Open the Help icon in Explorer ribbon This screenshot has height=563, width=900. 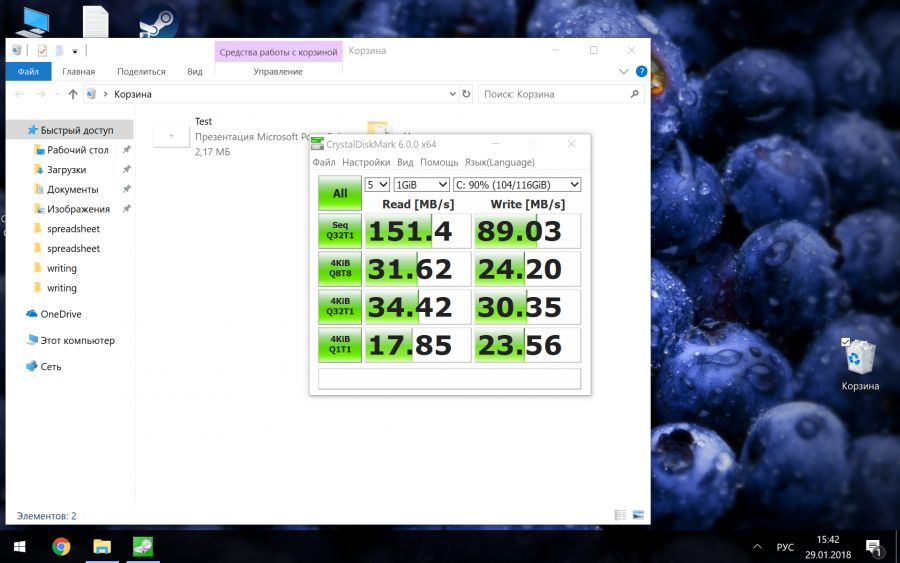point(641,72)
